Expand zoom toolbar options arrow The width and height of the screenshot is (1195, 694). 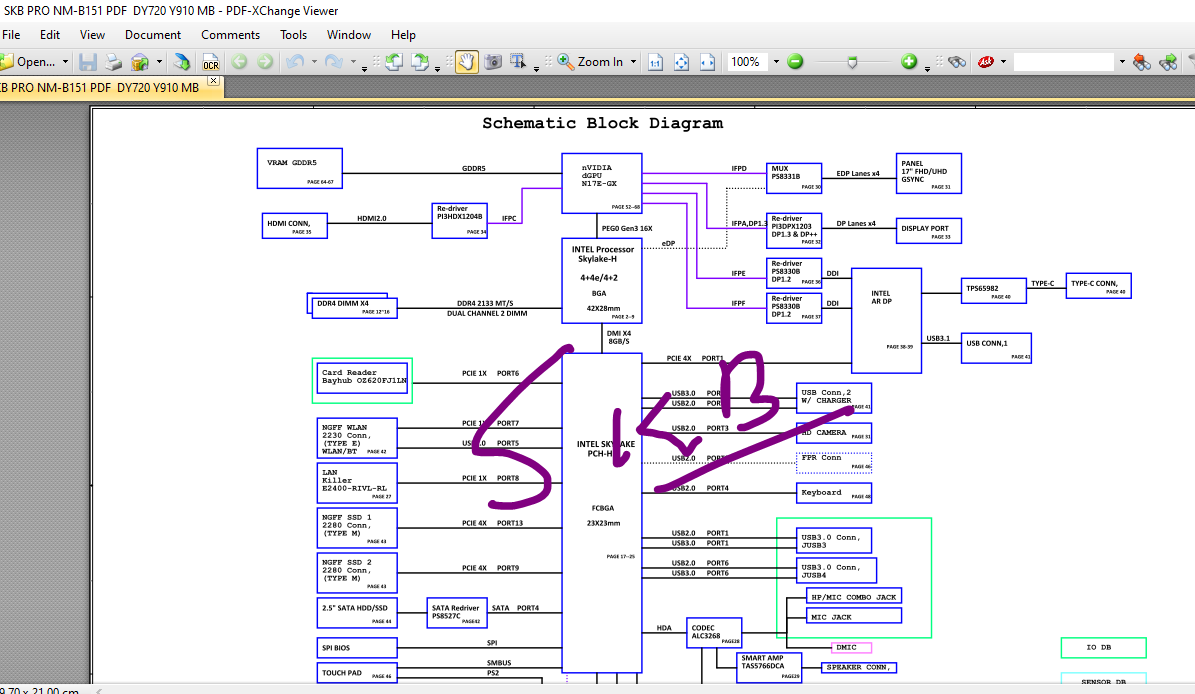(x=927, y=69)
